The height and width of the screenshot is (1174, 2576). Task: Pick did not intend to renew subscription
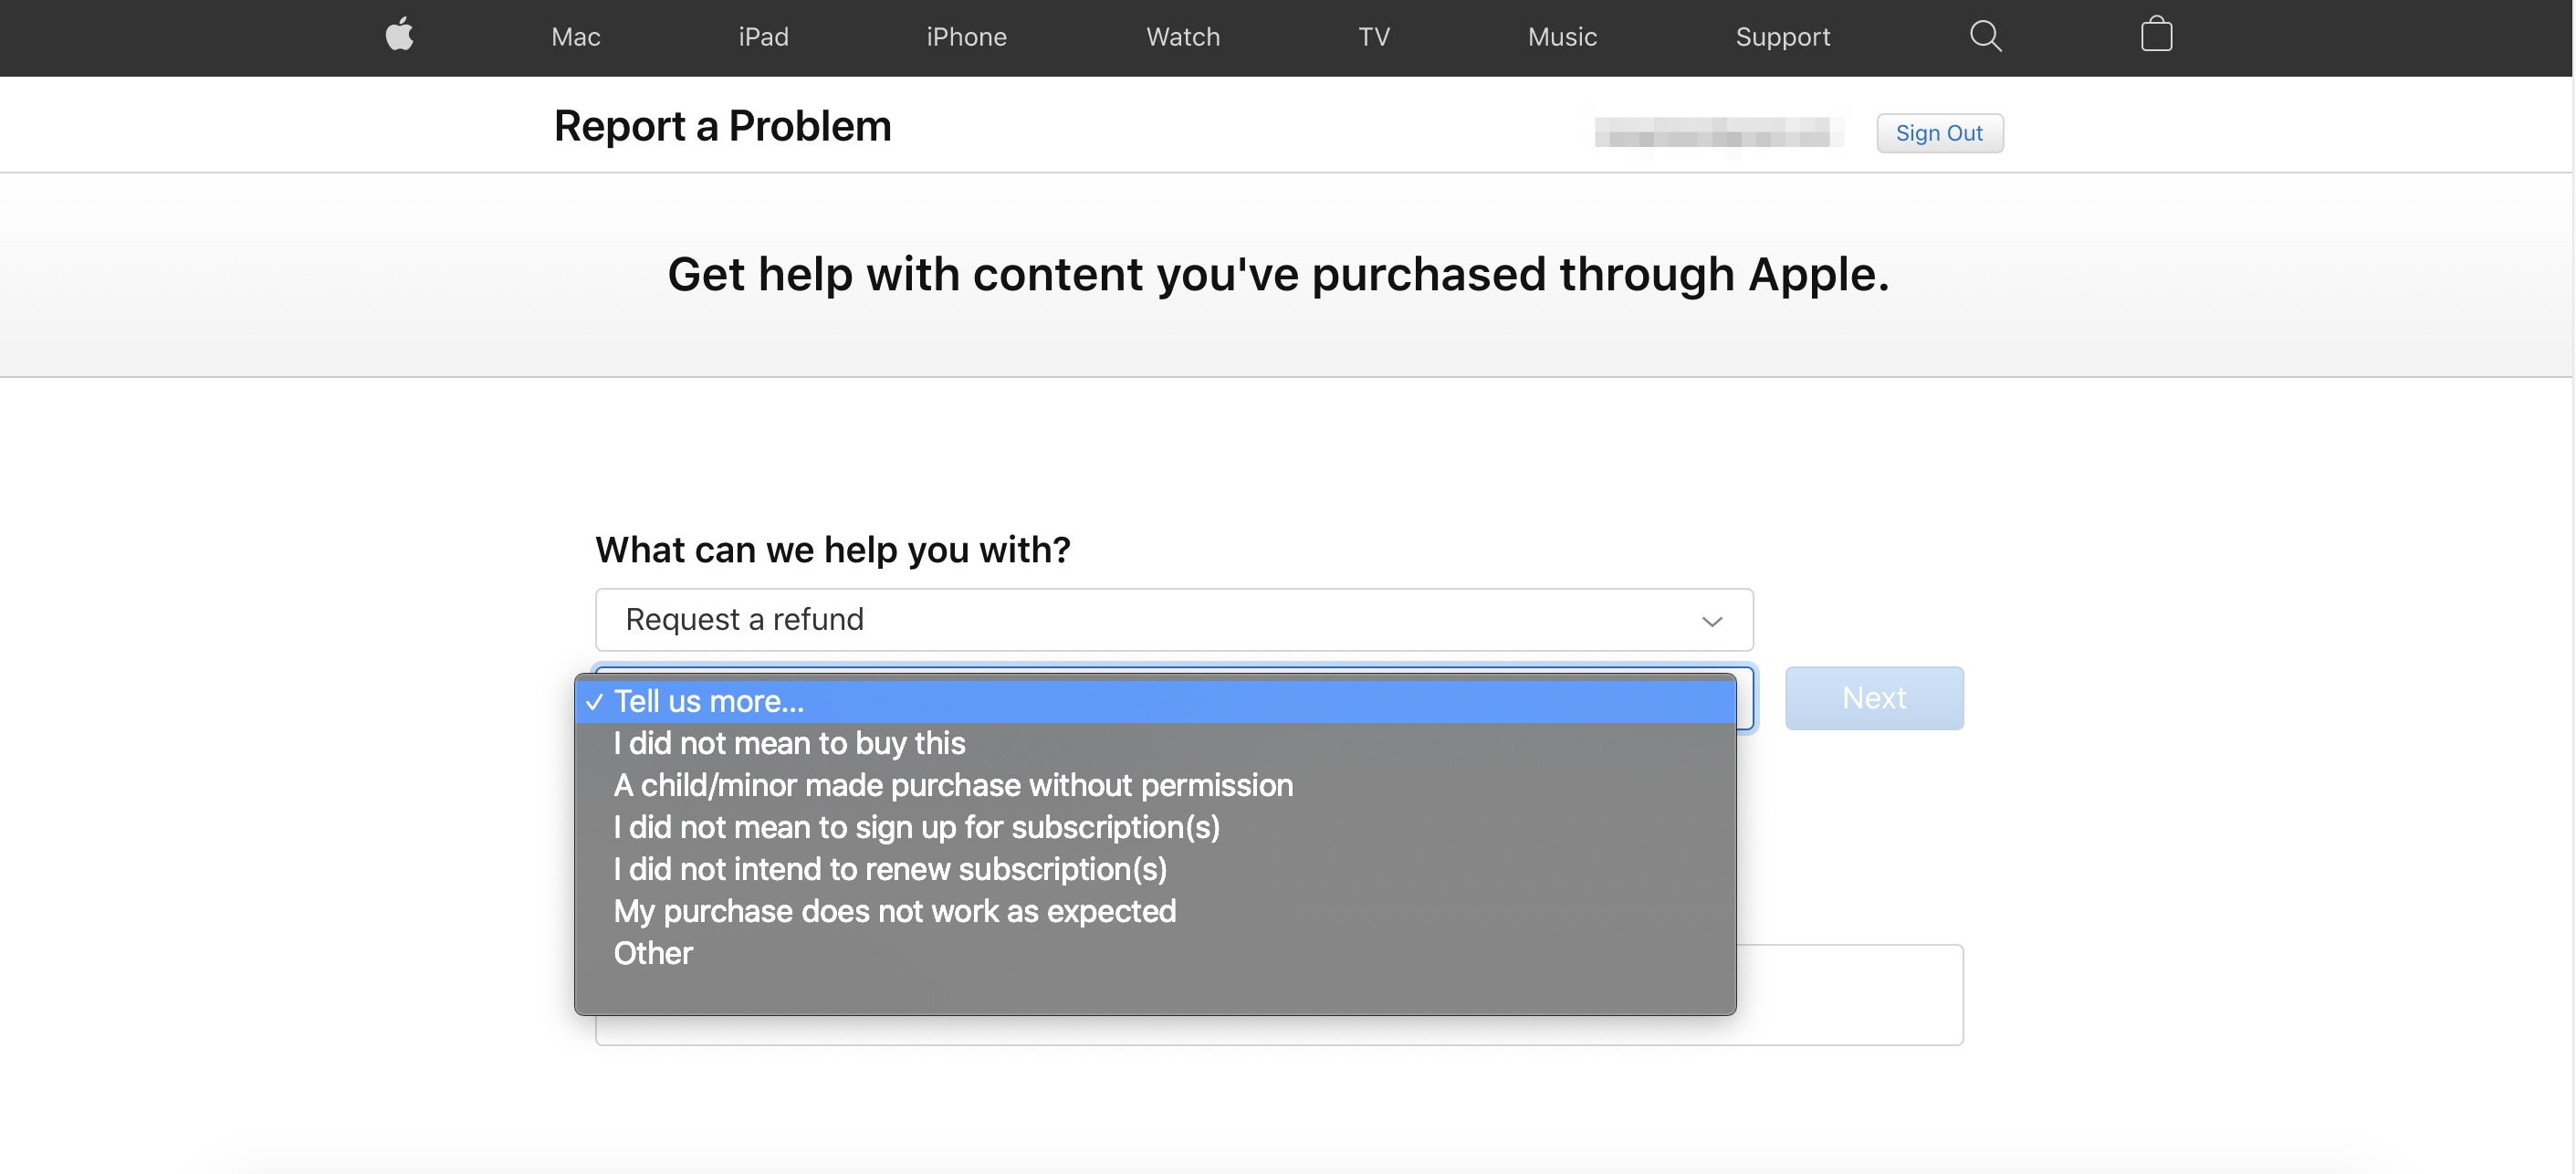point(1155,869)
